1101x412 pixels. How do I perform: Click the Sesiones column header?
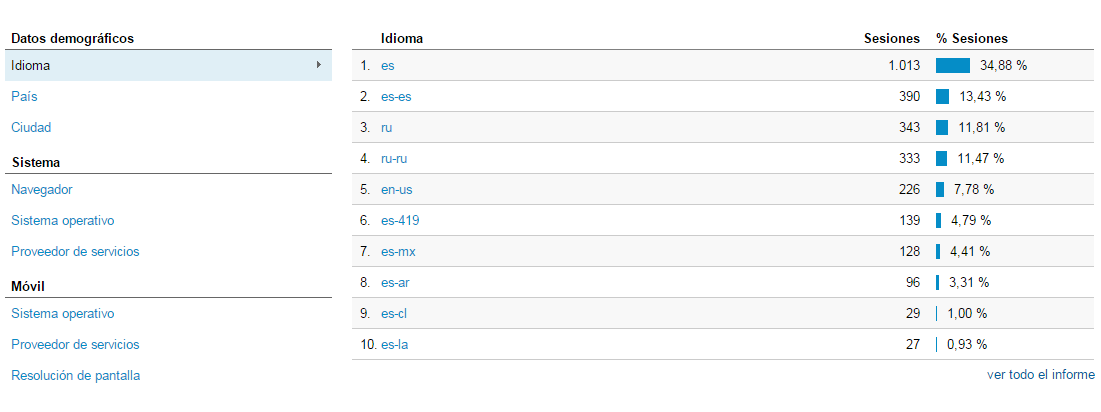(x=891, y=39)
